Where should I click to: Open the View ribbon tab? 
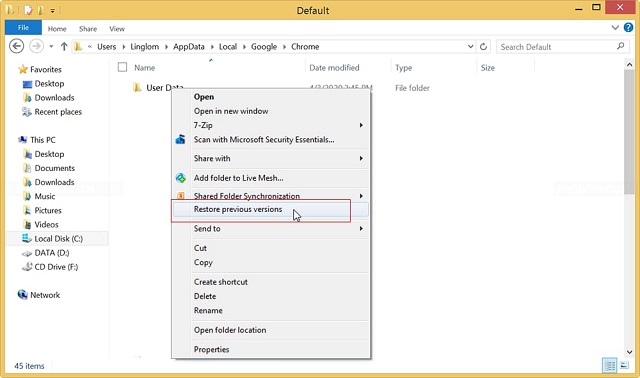point(117,29)
